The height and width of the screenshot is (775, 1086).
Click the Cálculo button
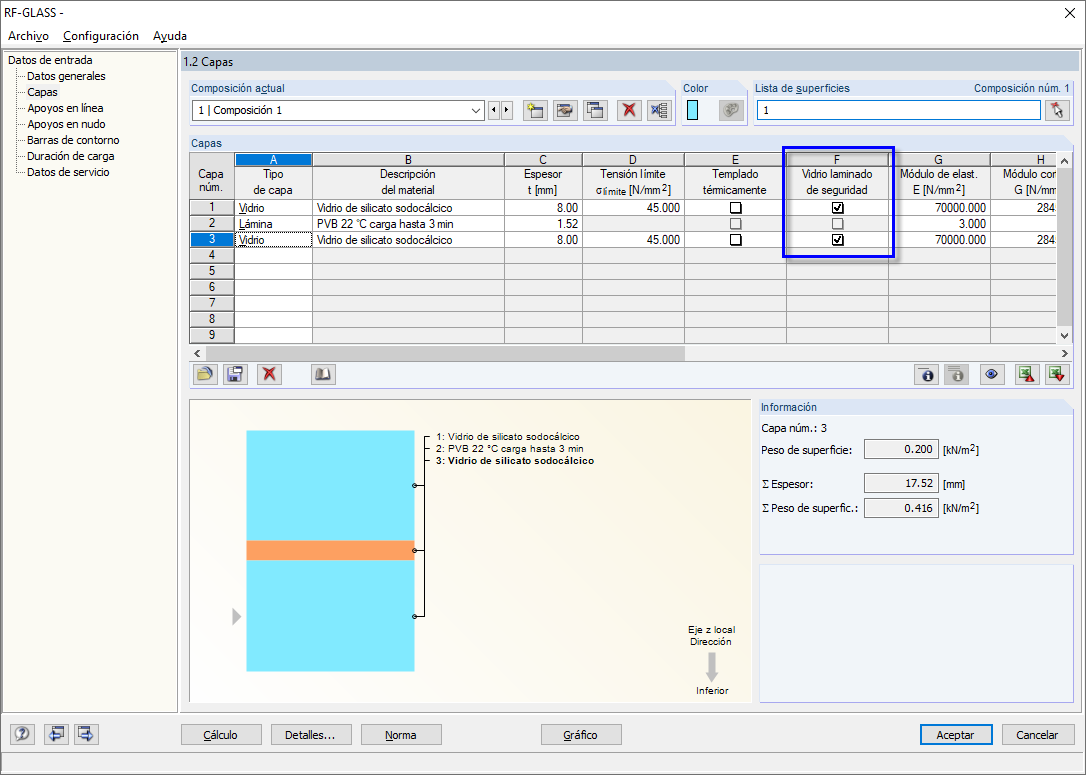[x=221, y=735]
